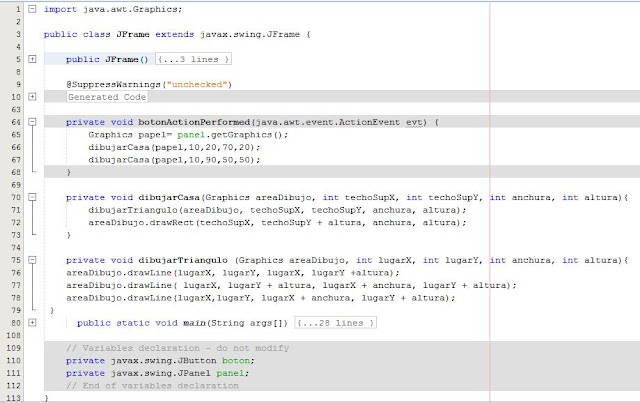
Task: Click the 'dibujarTriangulo(areaDibujo' call on line 71
Action: point(163,210)
